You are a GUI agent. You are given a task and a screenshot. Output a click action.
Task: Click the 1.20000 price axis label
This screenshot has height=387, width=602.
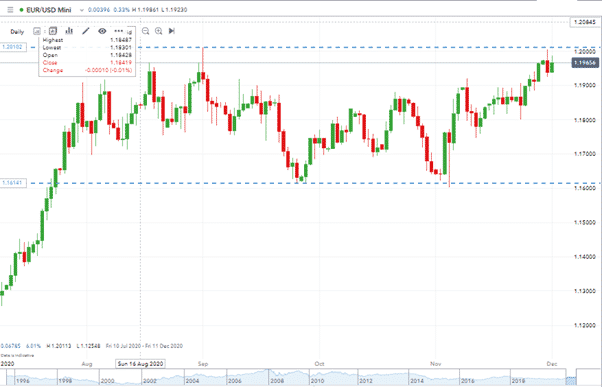coord(585,51)
